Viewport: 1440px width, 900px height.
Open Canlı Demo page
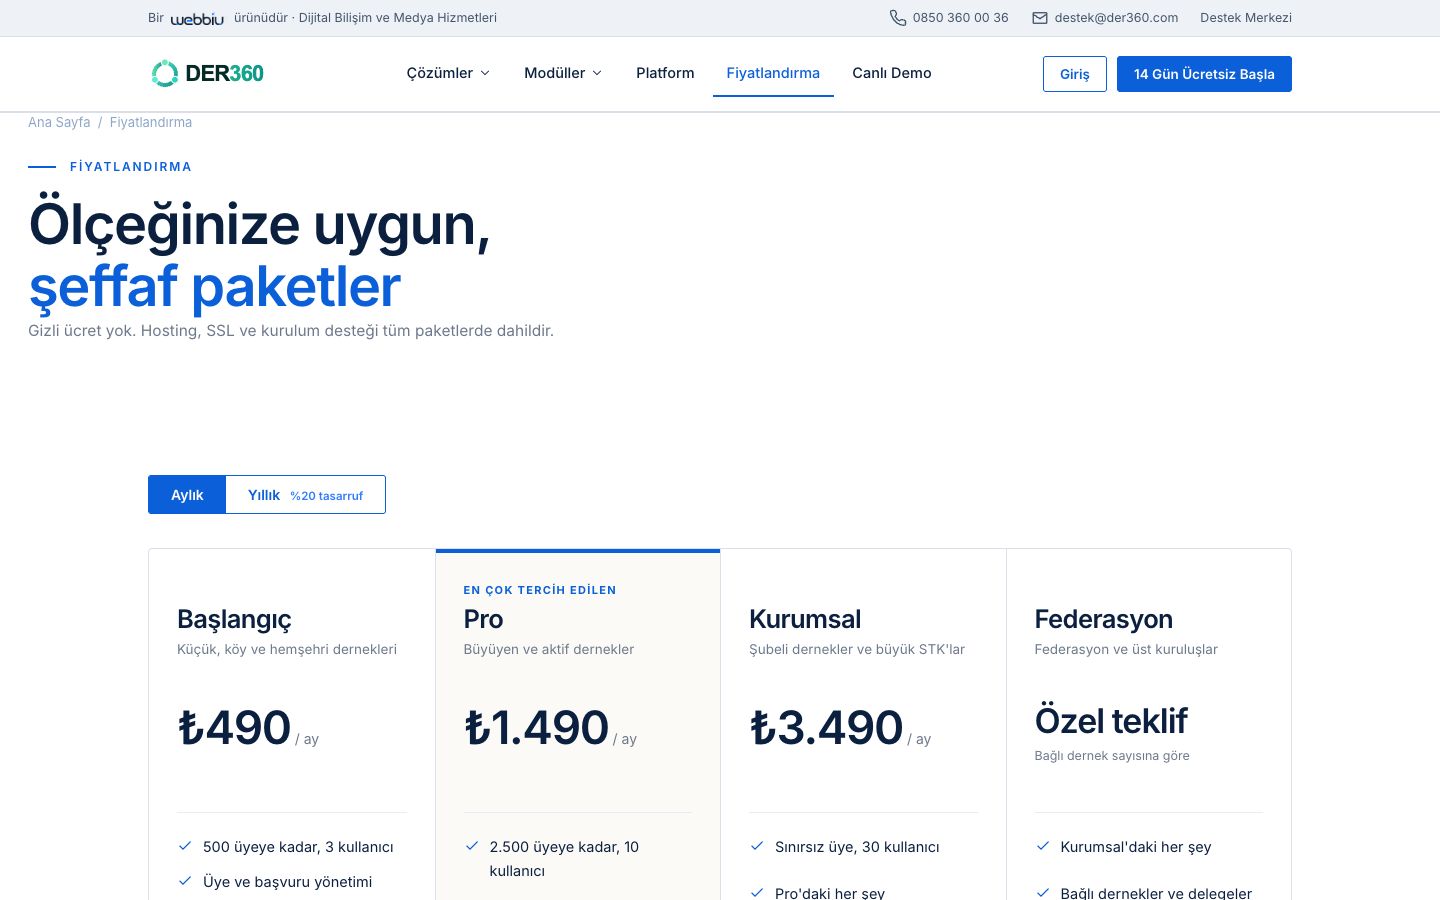coord(892,73)
